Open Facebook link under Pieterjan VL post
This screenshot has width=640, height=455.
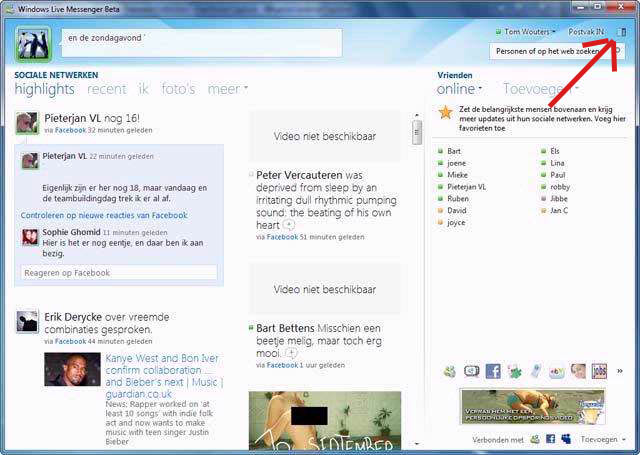tap(70, 130)
